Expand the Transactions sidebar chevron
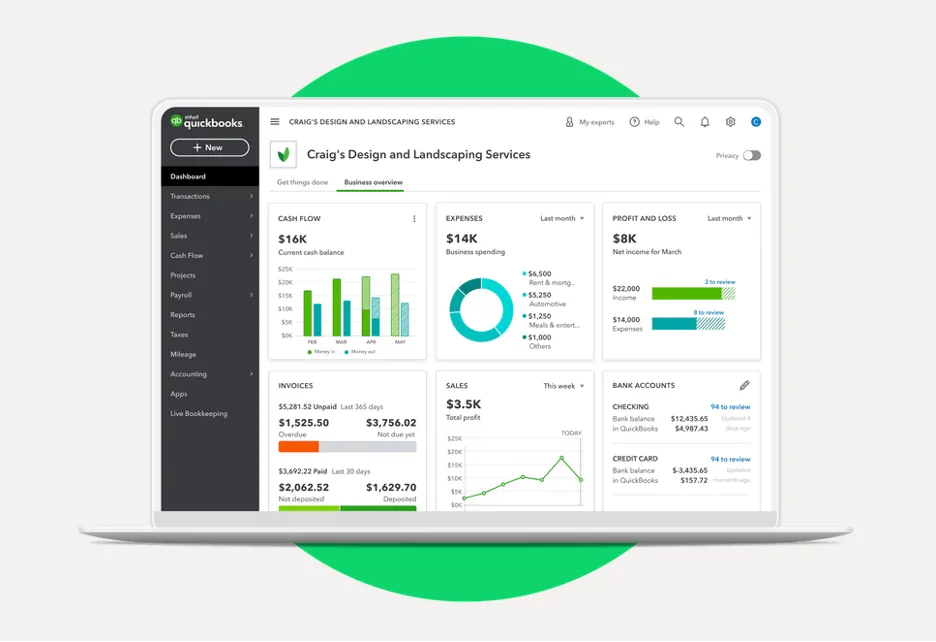This screenshot has height=642, width=936. point(251,196)
